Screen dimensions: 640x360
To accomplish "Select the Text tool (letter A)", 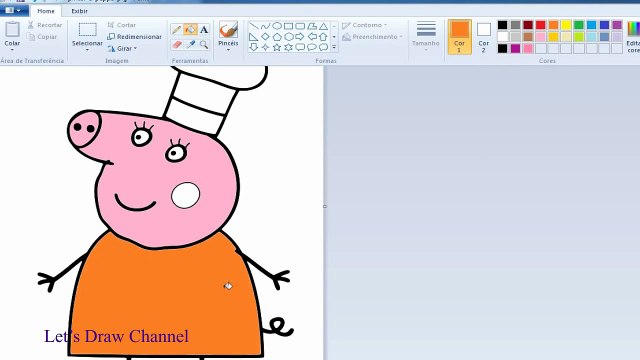I will point(204,29).
